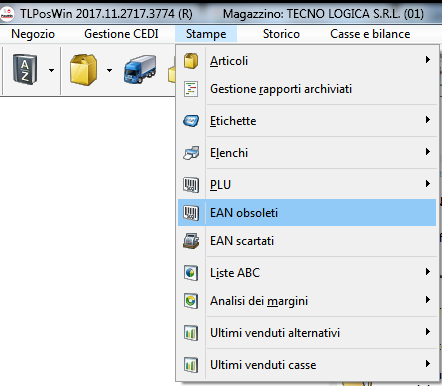This screenshot has width=443, height=386.
Task: Open the Gestione CEDI menu
Action: coord(121,34)
